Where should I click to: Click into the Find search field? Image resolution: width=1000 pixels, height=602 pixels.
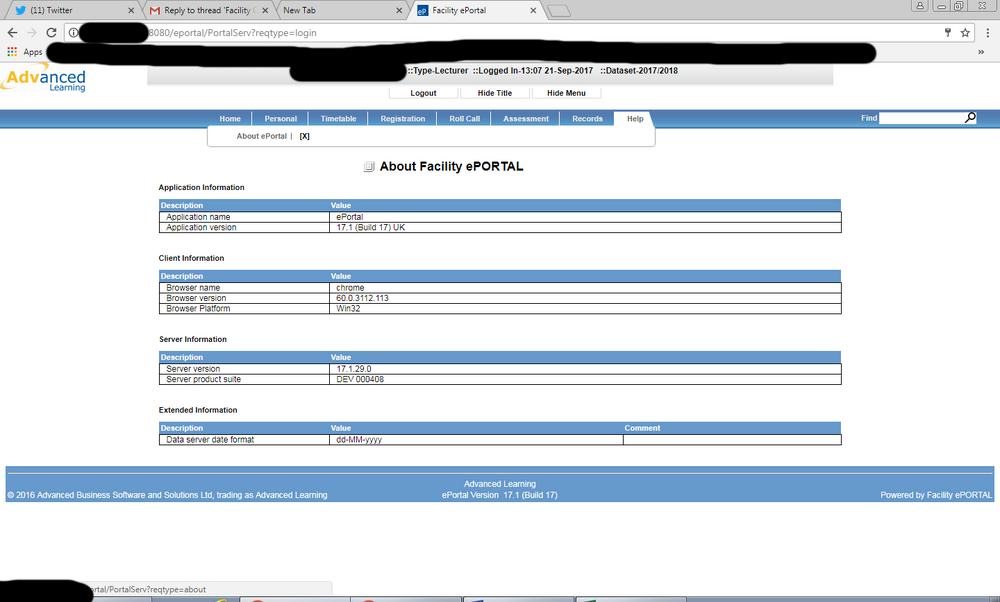coord(921,118)
